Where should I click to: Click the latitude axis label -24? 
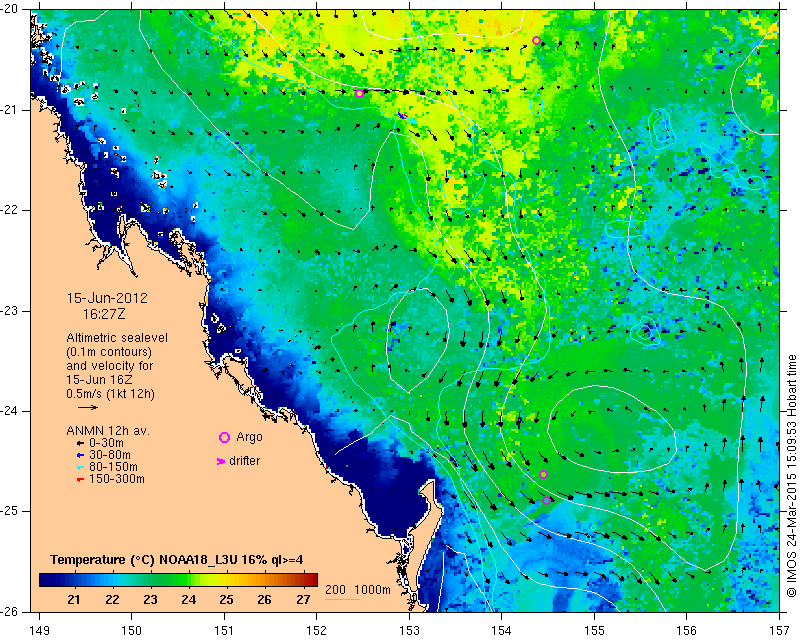coord(10,411)
